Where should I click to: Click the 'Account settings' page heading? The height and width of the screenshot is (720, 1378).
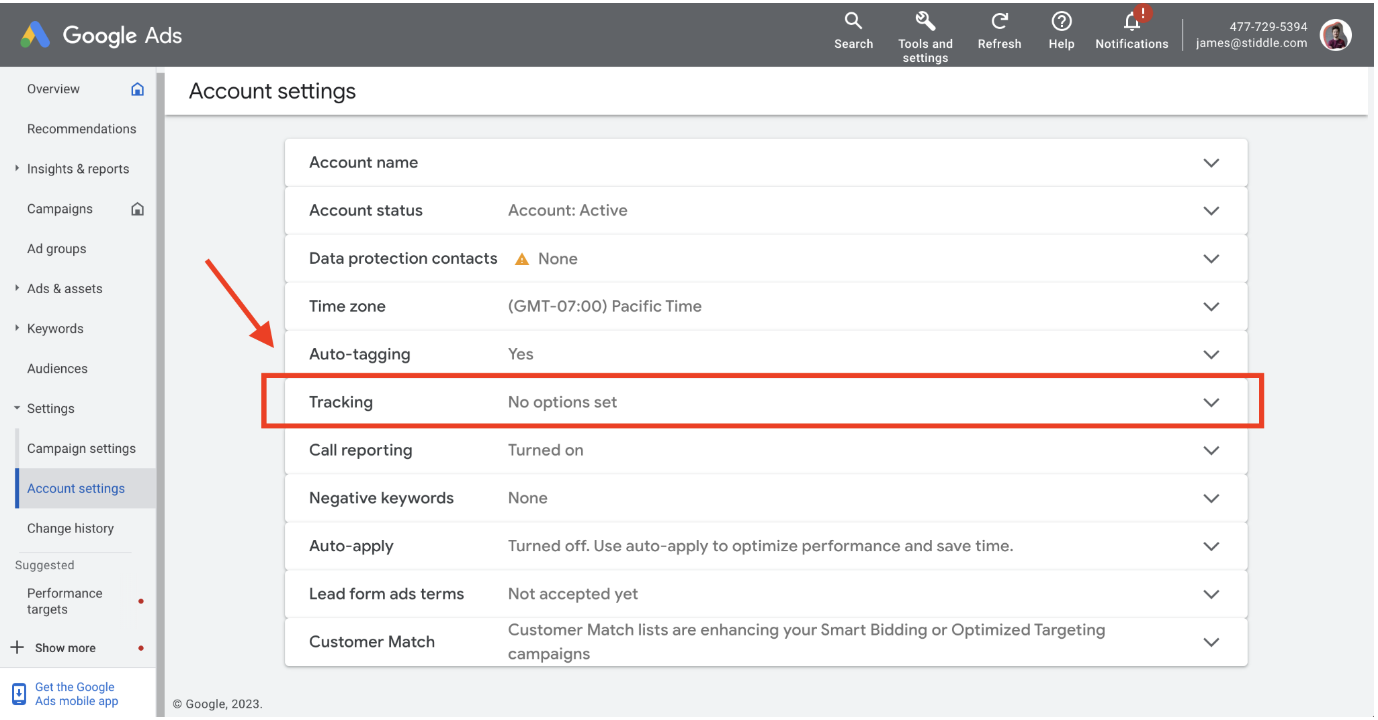coord(272,91)
